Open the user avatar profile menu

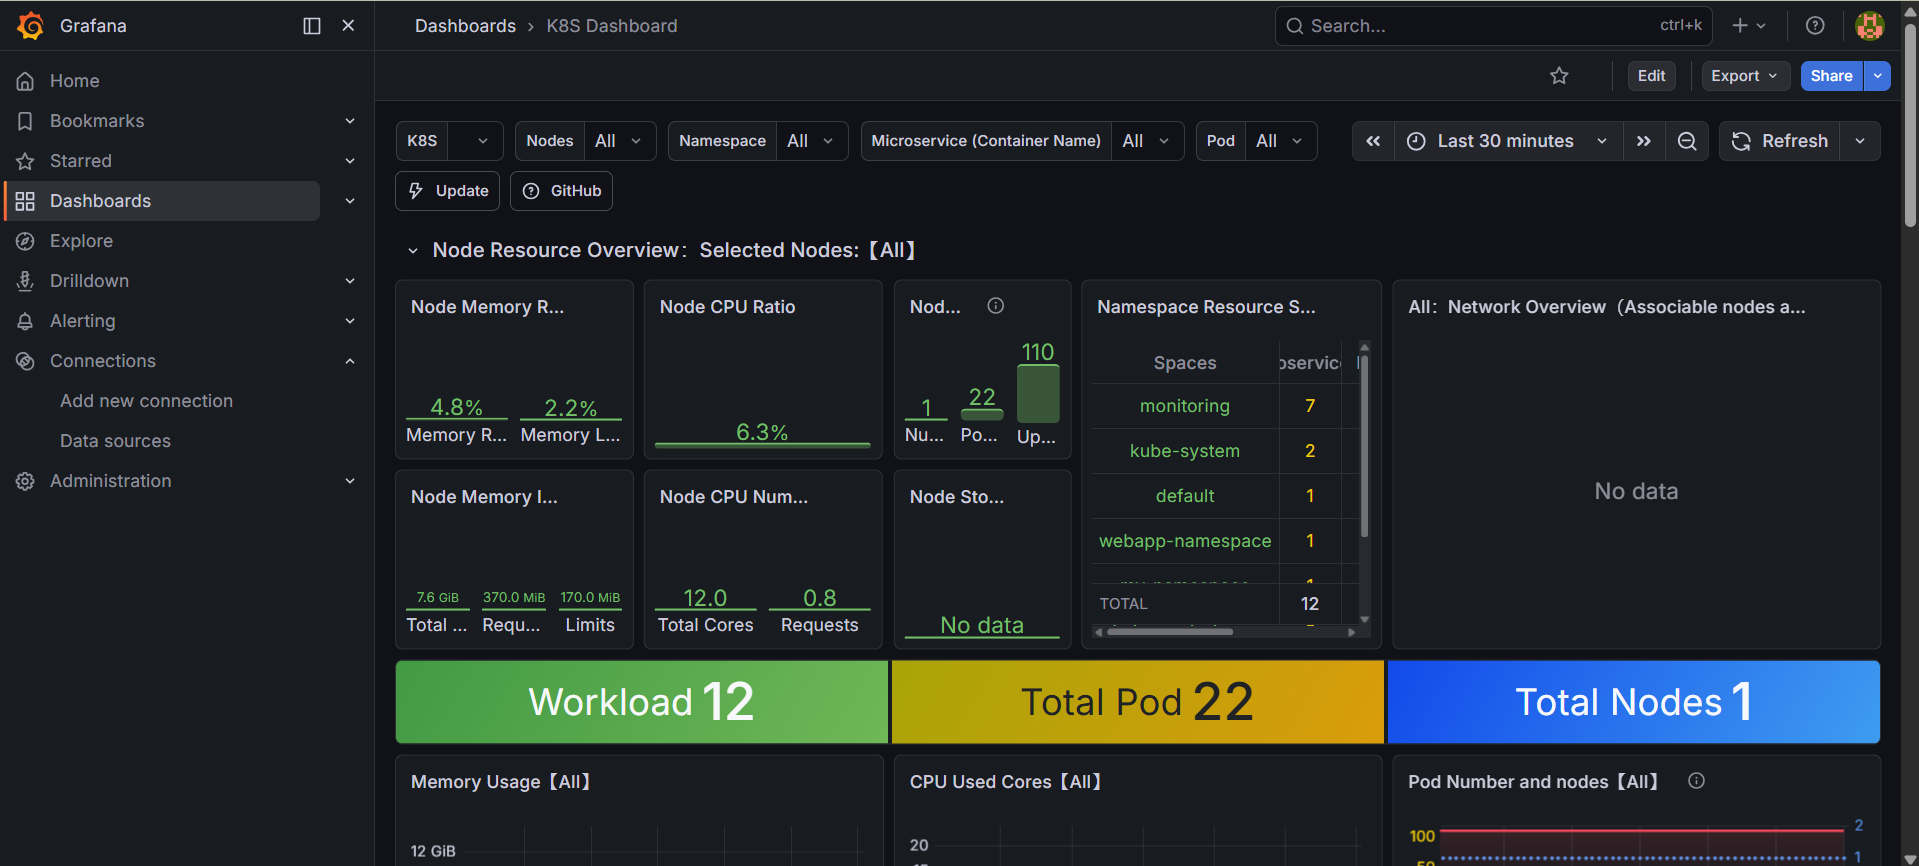tap(1870, 26)
